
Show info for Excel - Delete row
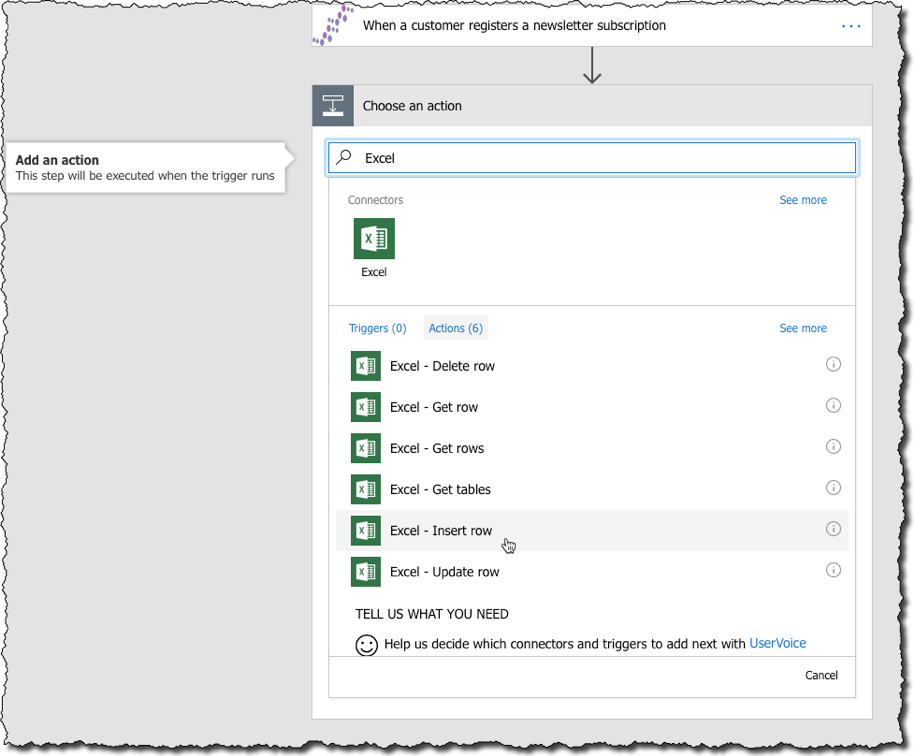[x=834, y=364]
